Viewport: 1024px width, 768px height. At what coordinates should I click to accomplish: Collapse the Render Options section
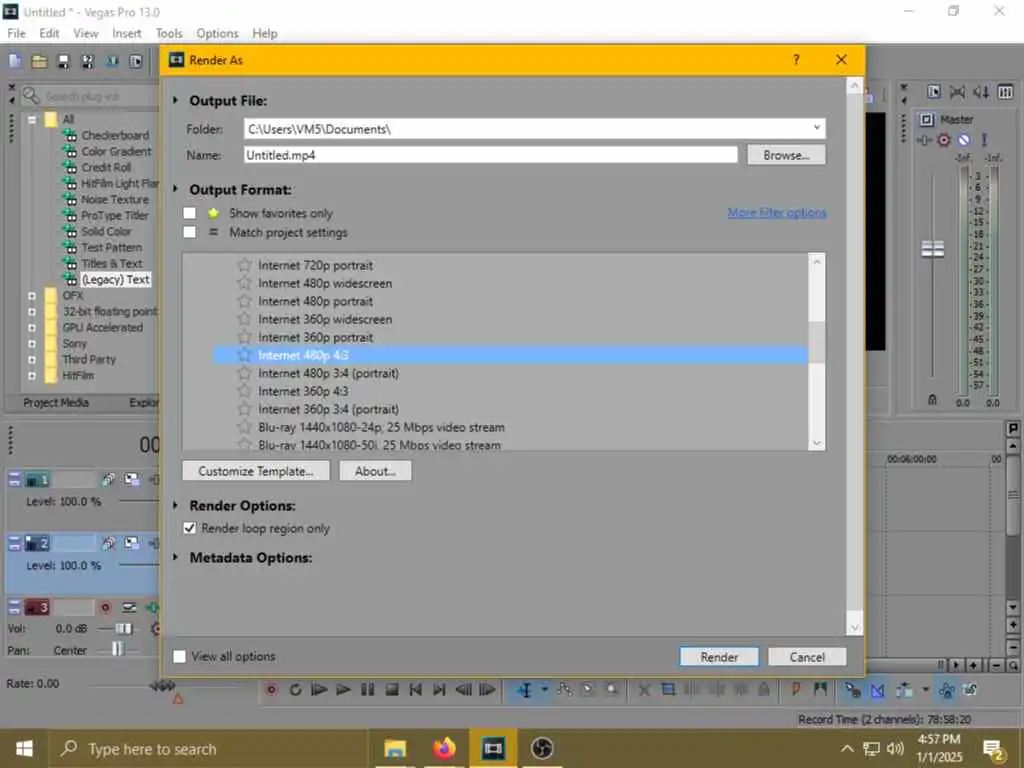point(175,505)
